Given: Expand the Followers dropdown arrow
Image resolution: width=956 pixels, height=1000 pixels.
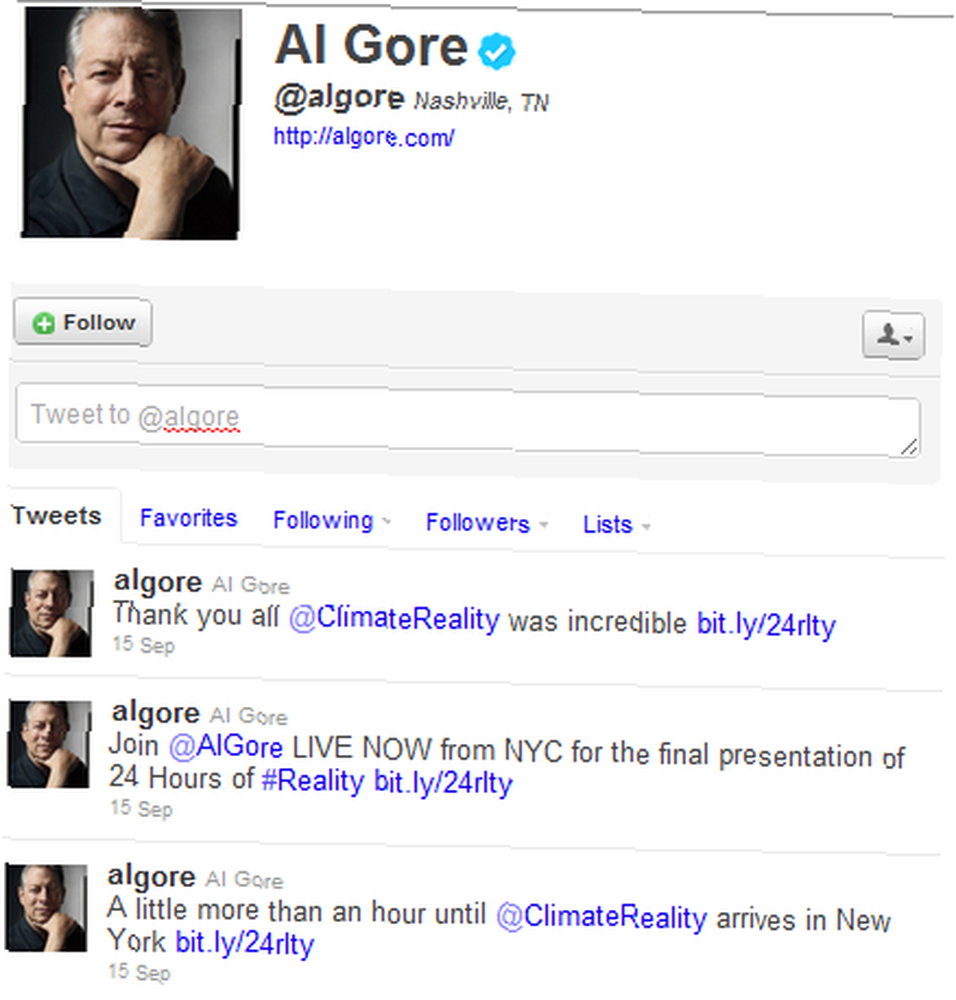Looking at the screenshot, I should click(543, 524).
